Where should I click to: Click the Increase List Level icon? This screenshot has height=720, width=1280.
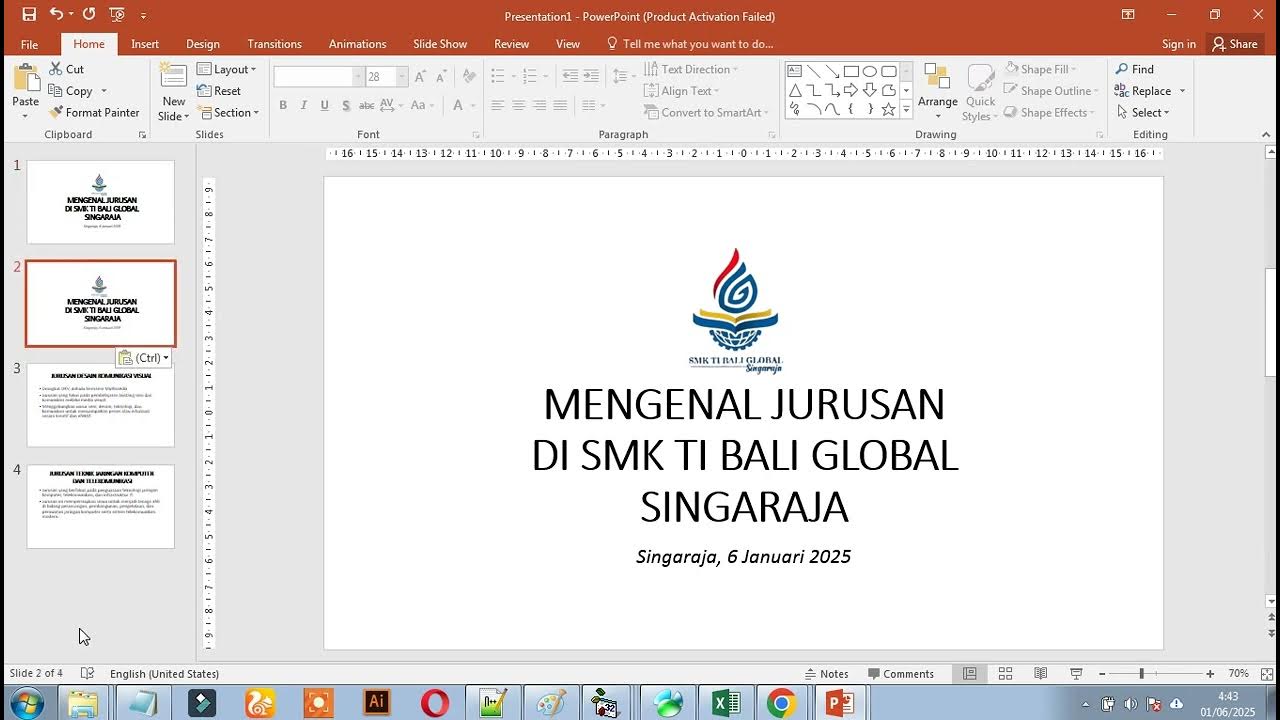pos(591,76)
